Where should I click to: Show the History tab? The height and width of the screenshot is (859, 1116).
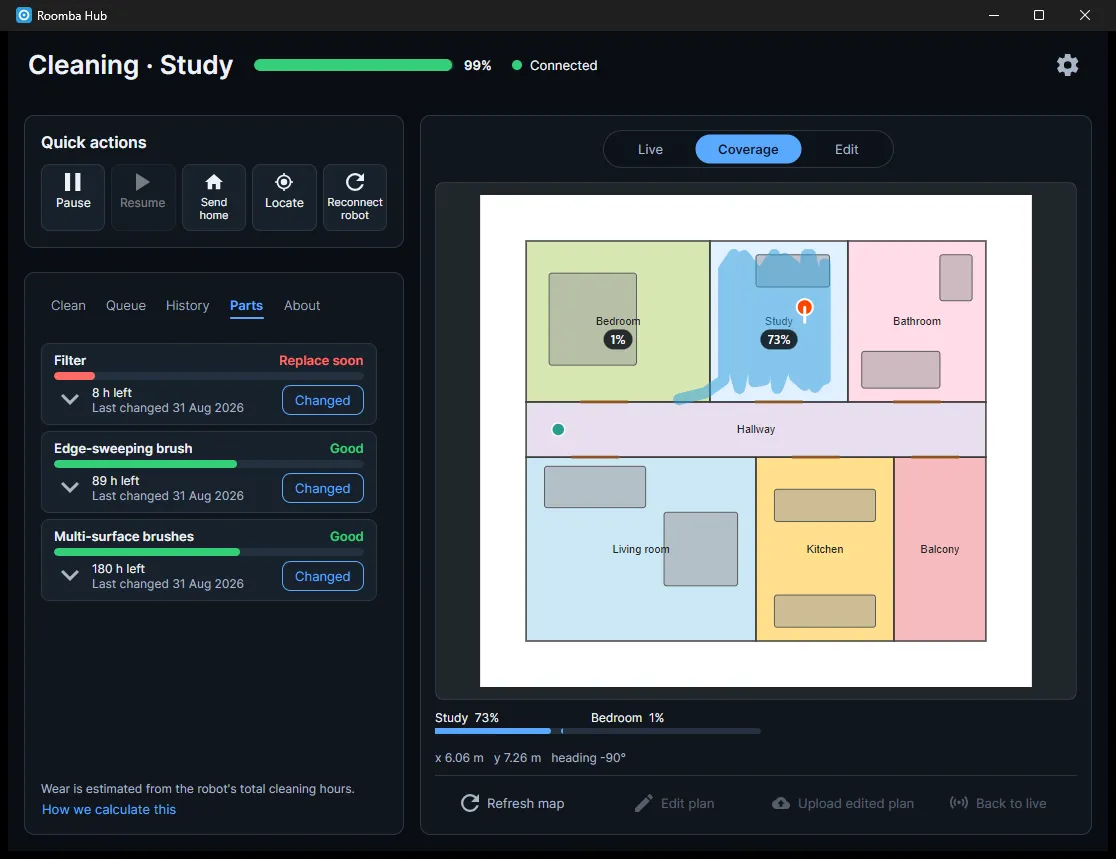point(187,305)
